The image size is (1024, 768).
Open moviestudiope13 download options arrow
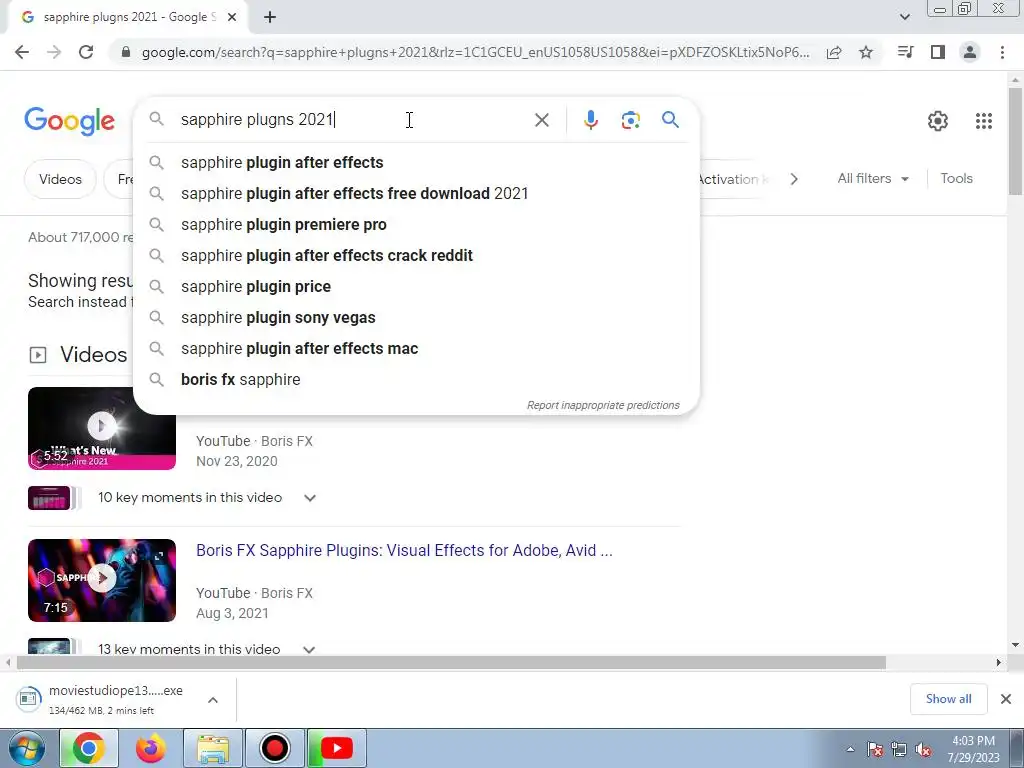[x=213, y=700]
